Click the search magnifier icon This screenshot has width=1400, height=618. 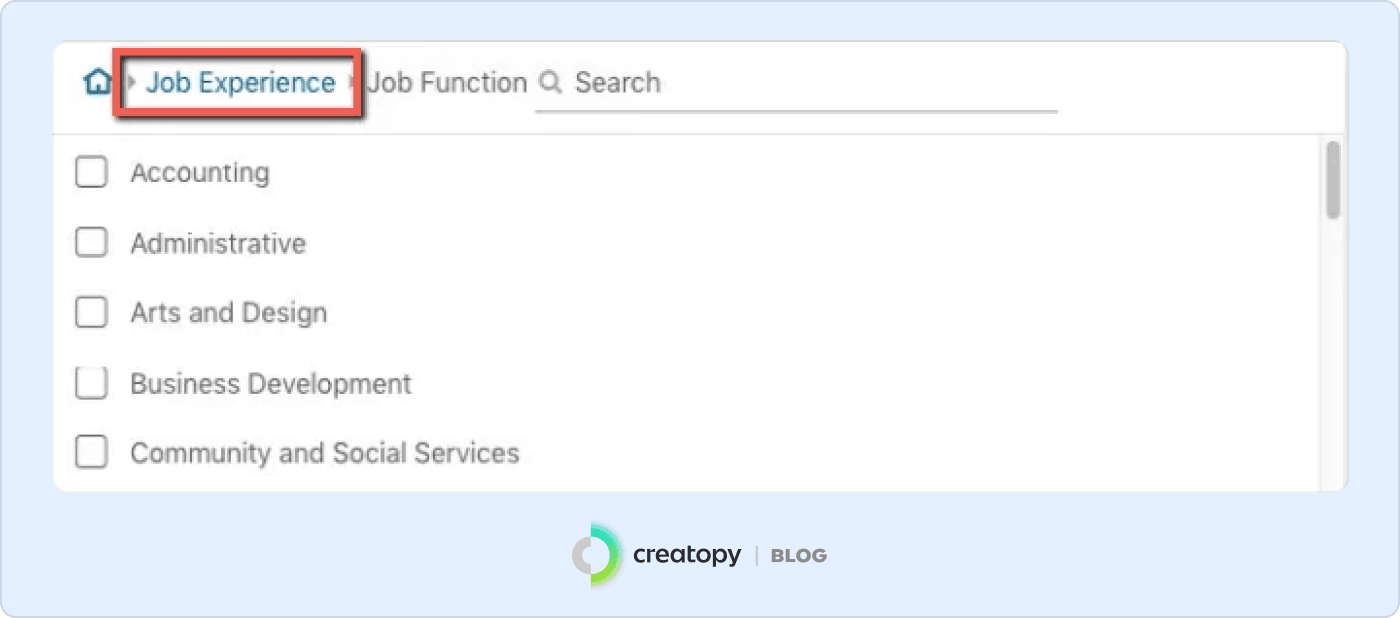(x=550, y=82)
